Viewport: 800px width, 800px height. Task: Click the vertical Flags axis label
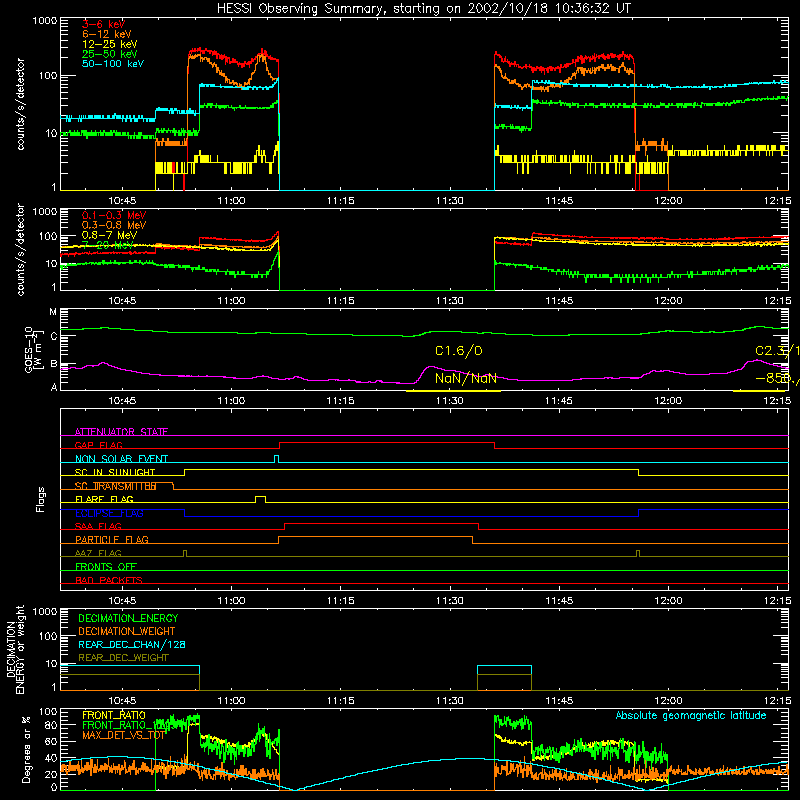coord(41,499)
